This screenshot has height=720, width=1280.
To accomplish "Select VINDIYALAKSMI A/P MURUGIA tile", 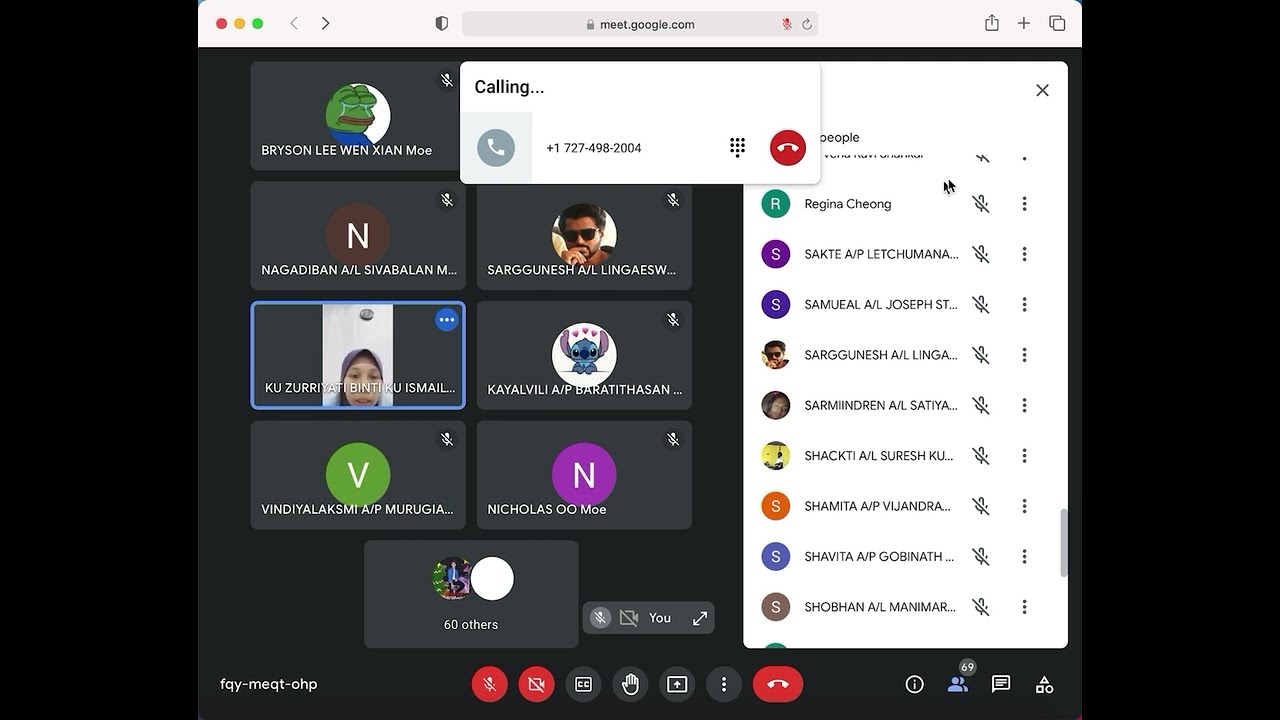I will pyautogui.click(x=358, y=475).
